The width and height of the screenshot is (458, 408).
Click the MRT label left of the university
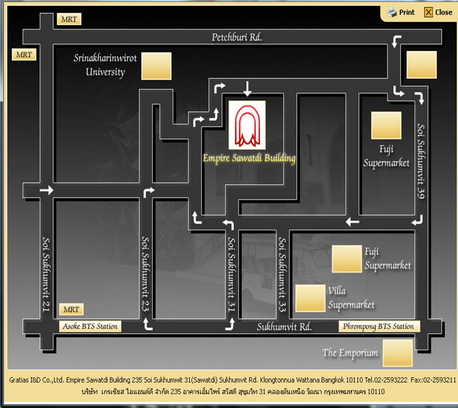tap(24, 55)
